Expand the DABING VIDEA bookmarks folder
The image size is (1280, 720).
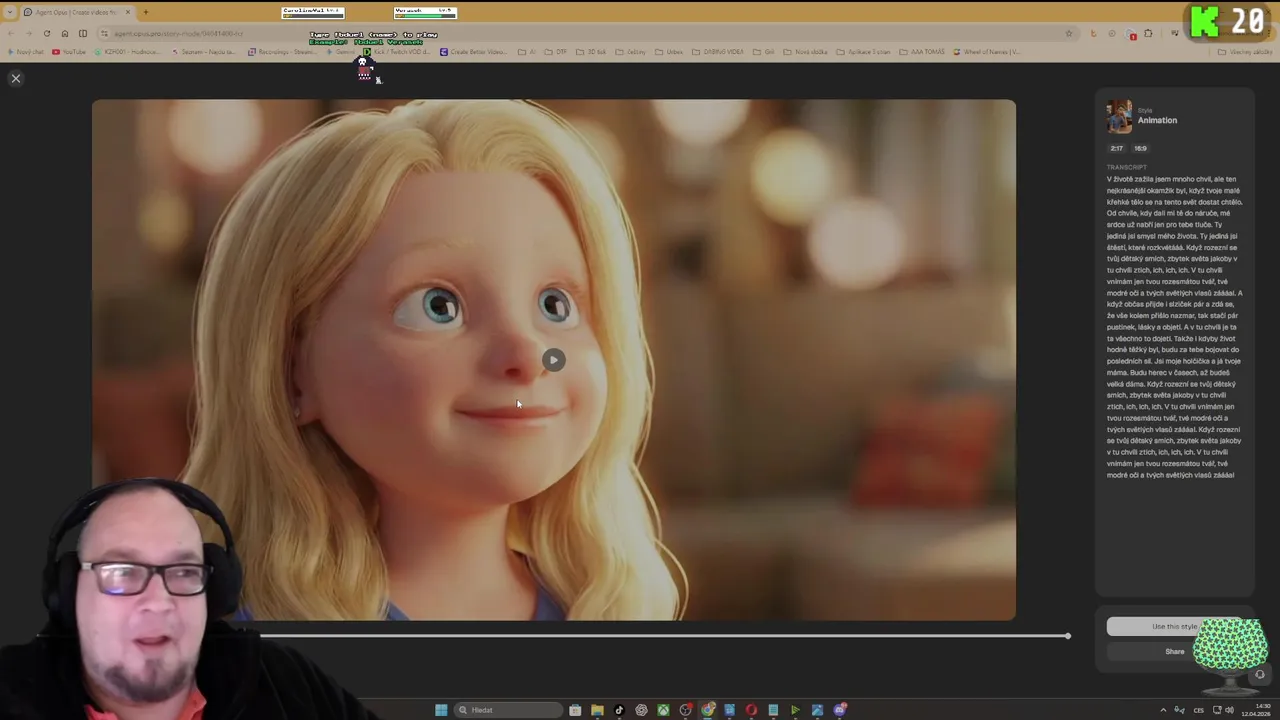tap(718, 51)
